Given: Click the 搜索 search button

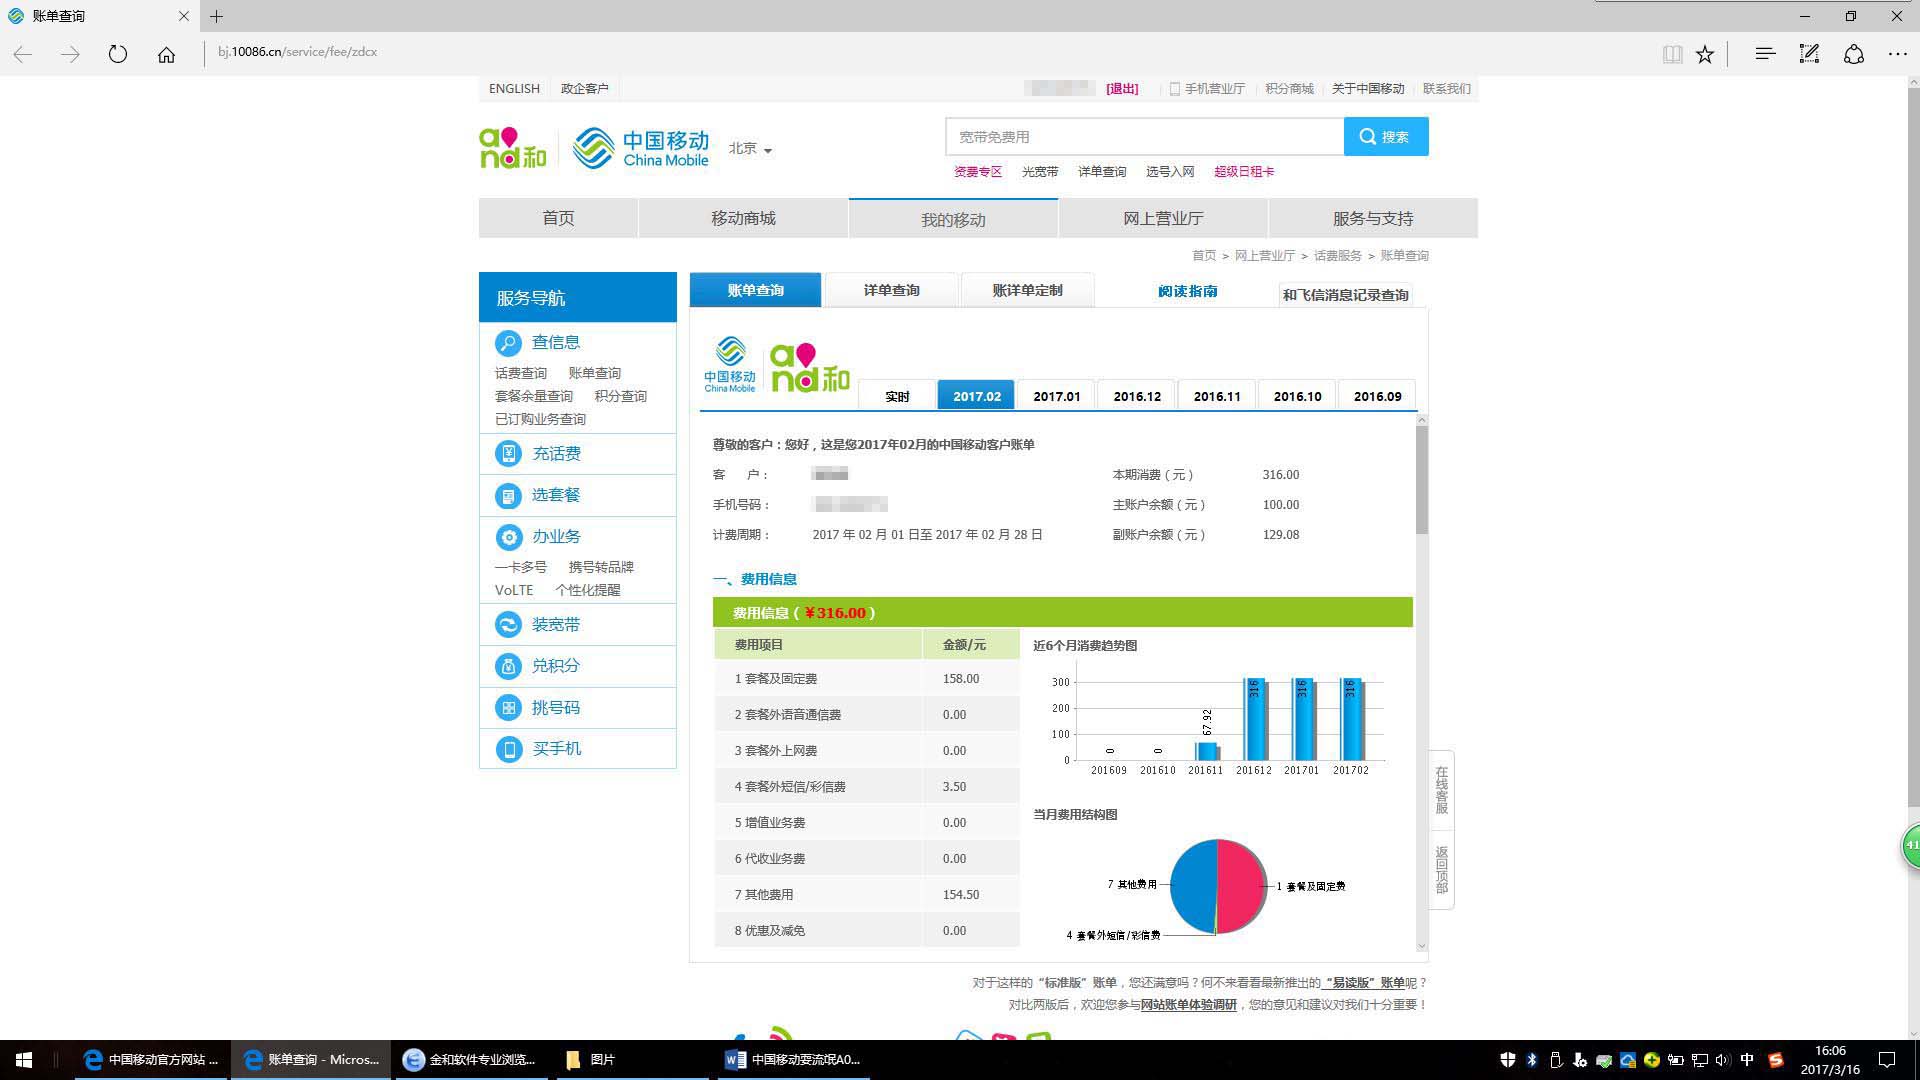Looking at the screenshot, I should pyautogui.click(x=1386, y=137).
